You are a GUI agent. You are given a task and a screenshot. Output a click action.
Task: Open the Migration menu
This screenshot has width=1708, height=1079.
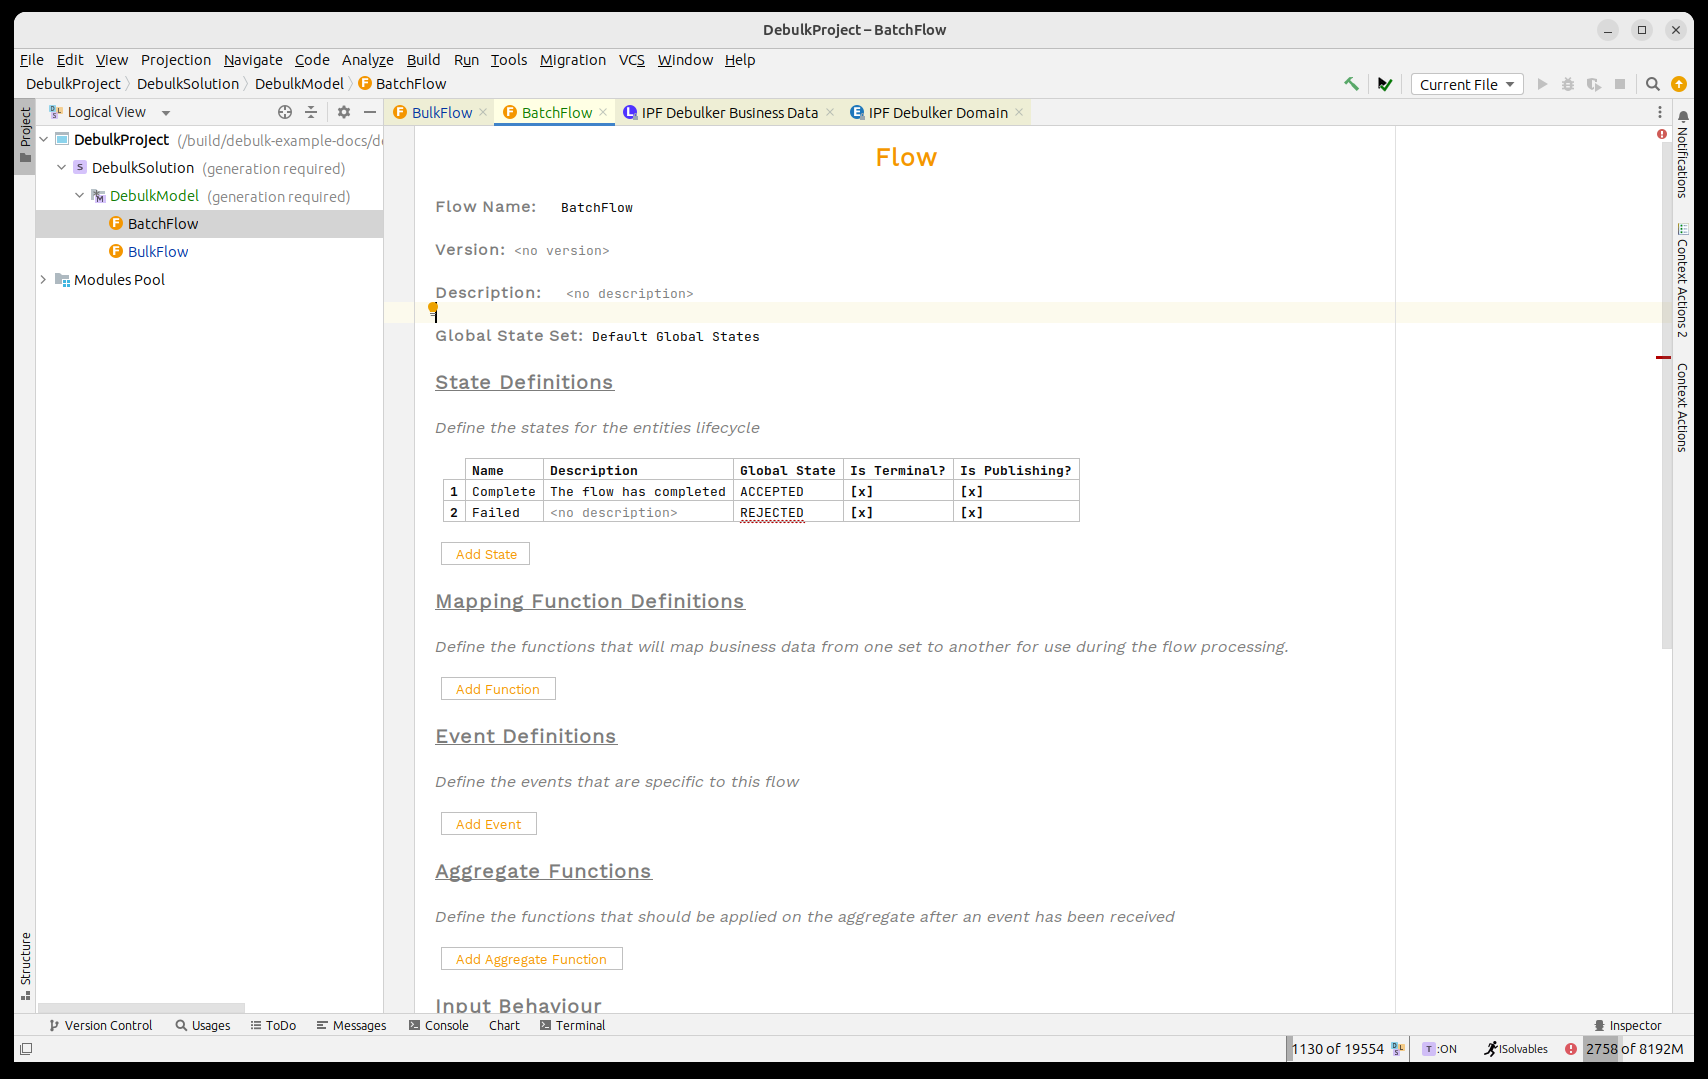pos(572,60)
